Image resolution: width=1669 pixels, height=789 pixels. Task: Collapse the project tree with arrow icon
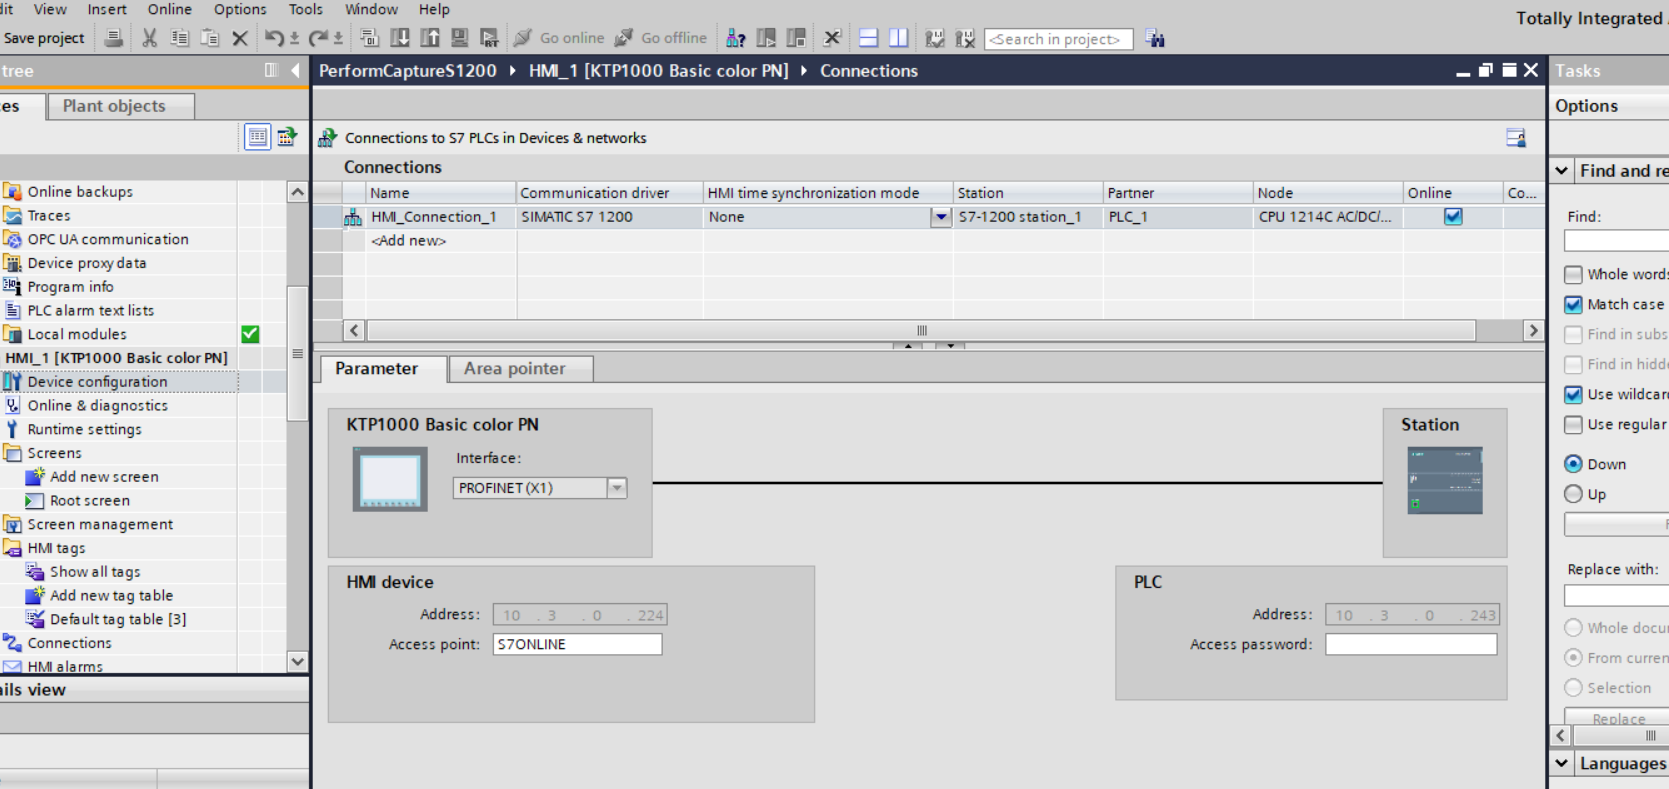pyautogui.click(x=295, y=71)
